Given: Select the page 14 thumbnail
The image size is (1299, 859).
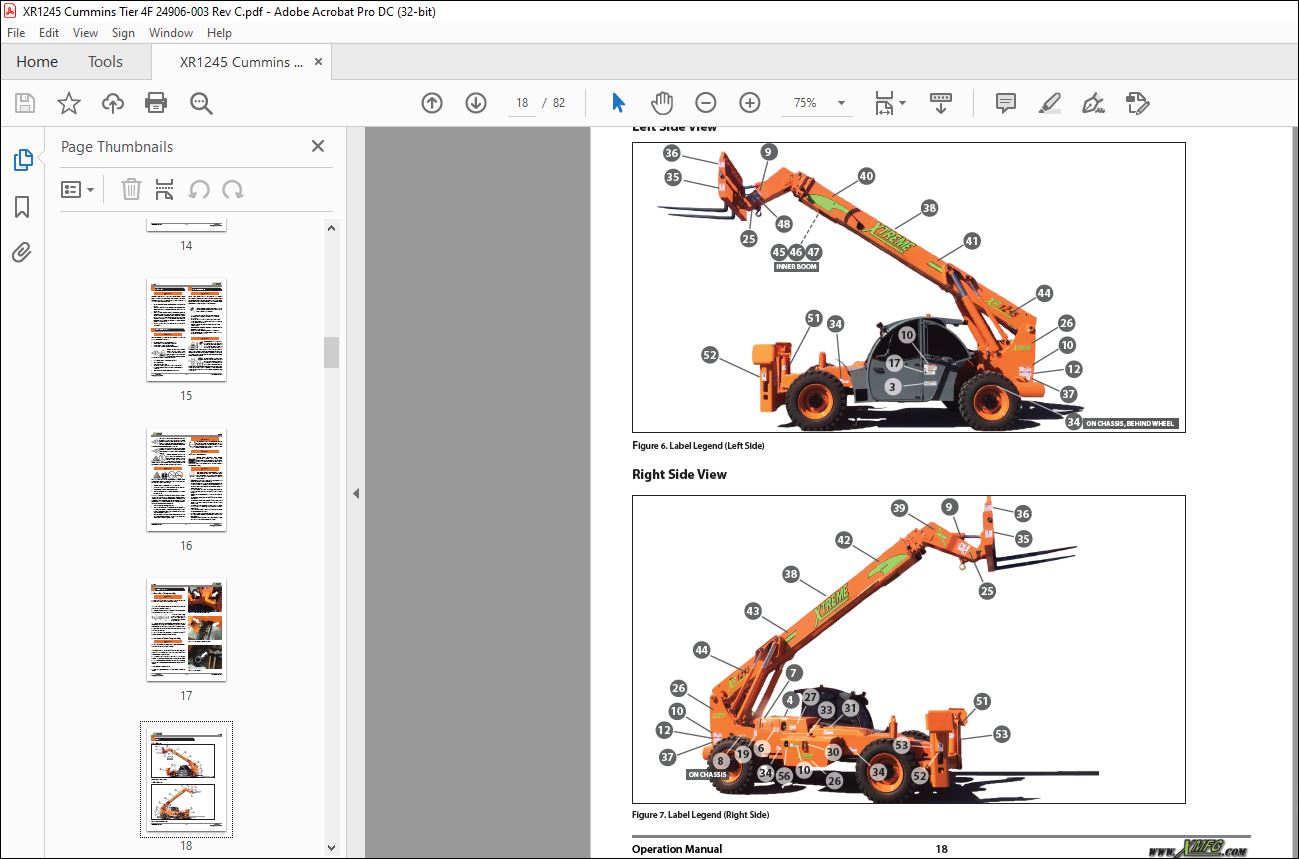Looking at the screenshot, I should pos(186,225).
